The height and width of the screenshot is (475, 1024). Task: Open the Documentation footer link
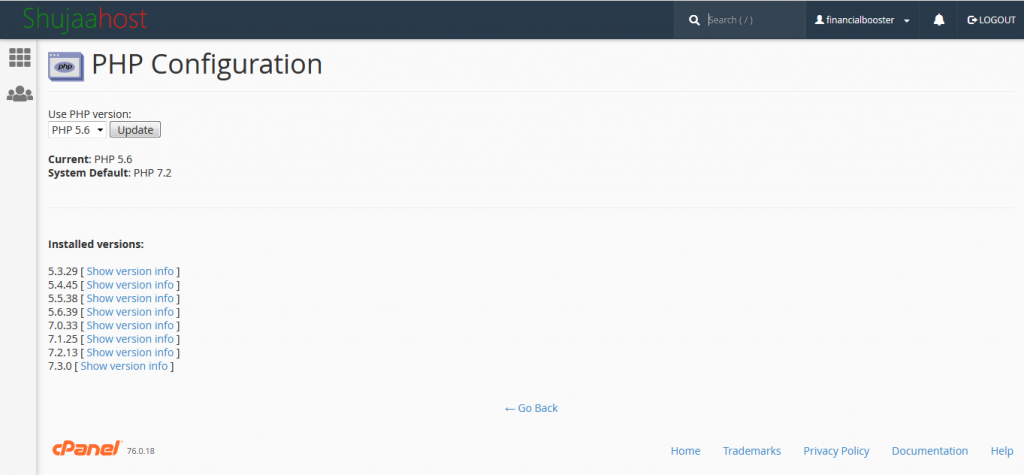coord(930,451)
